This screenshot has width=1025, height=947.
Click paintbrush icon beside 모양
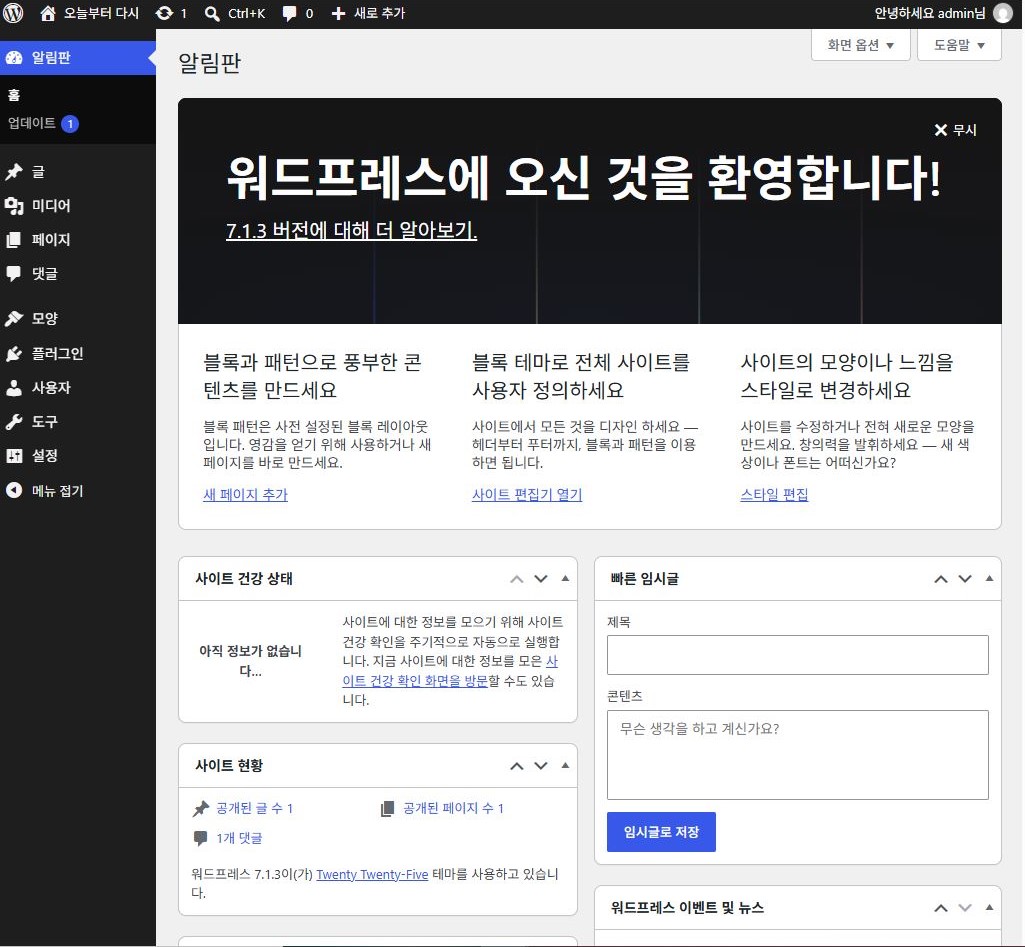pos(14,319)
